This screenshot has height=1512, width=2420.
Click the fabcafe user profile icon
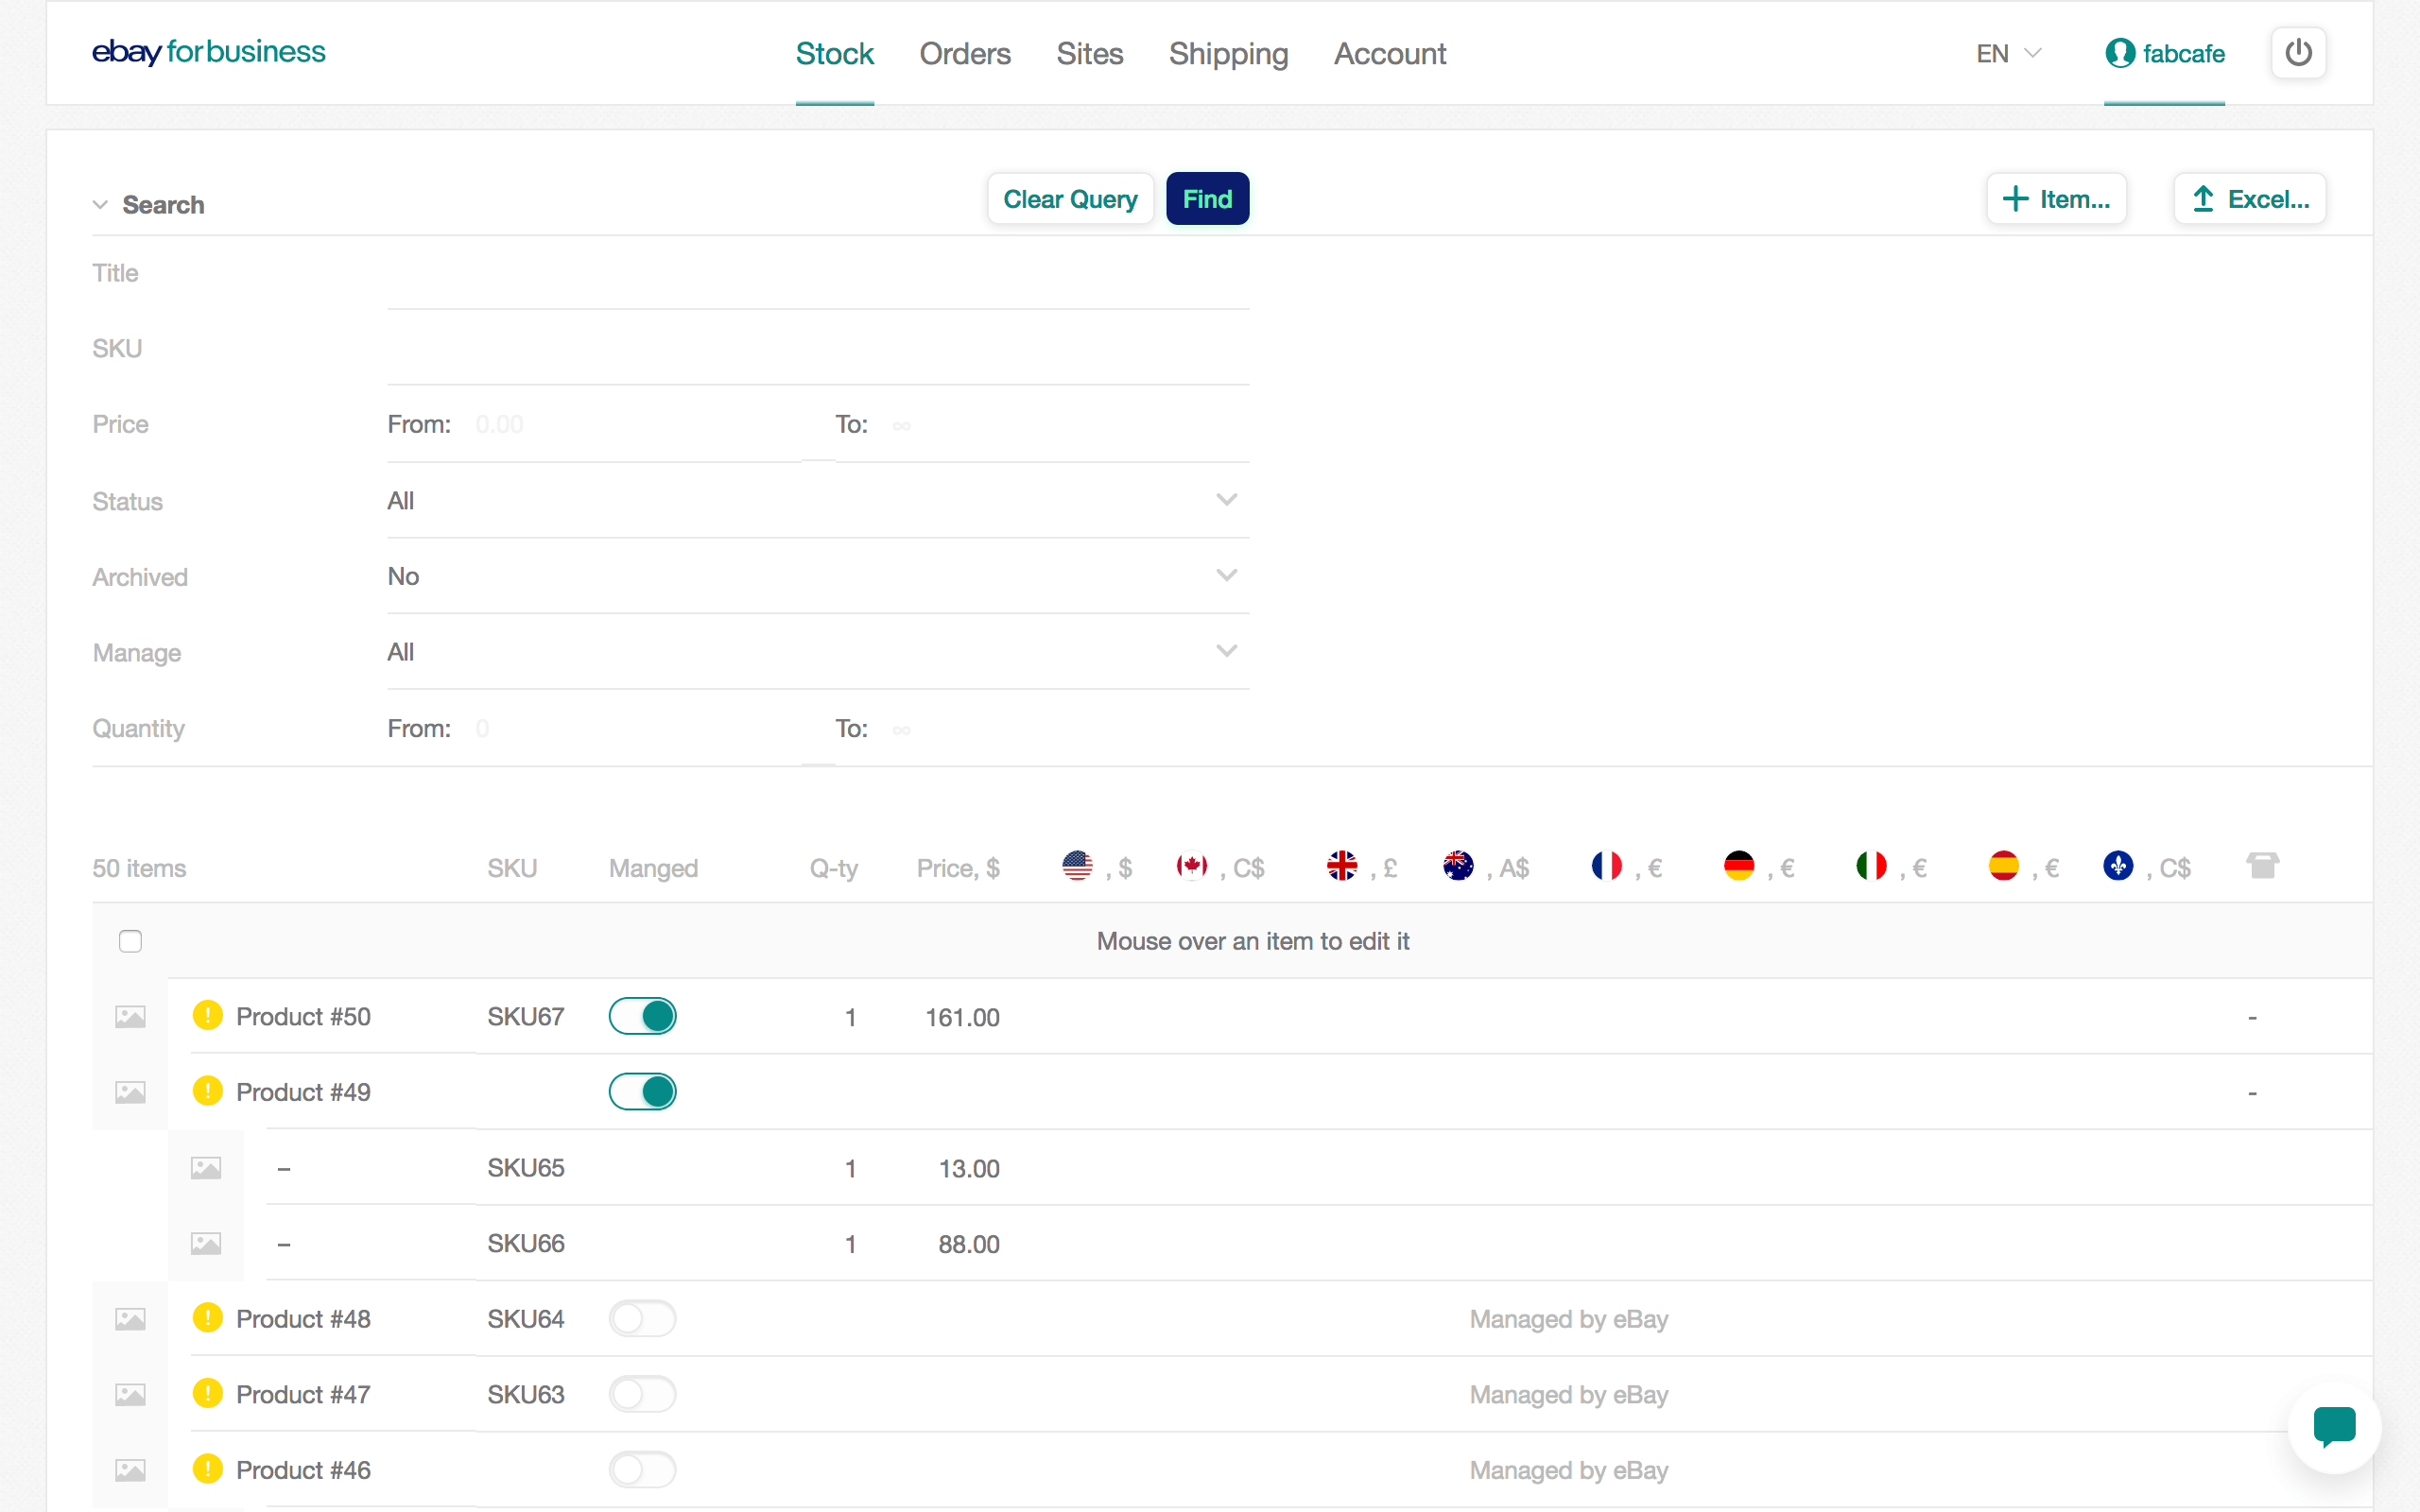tap(2119, 53)
